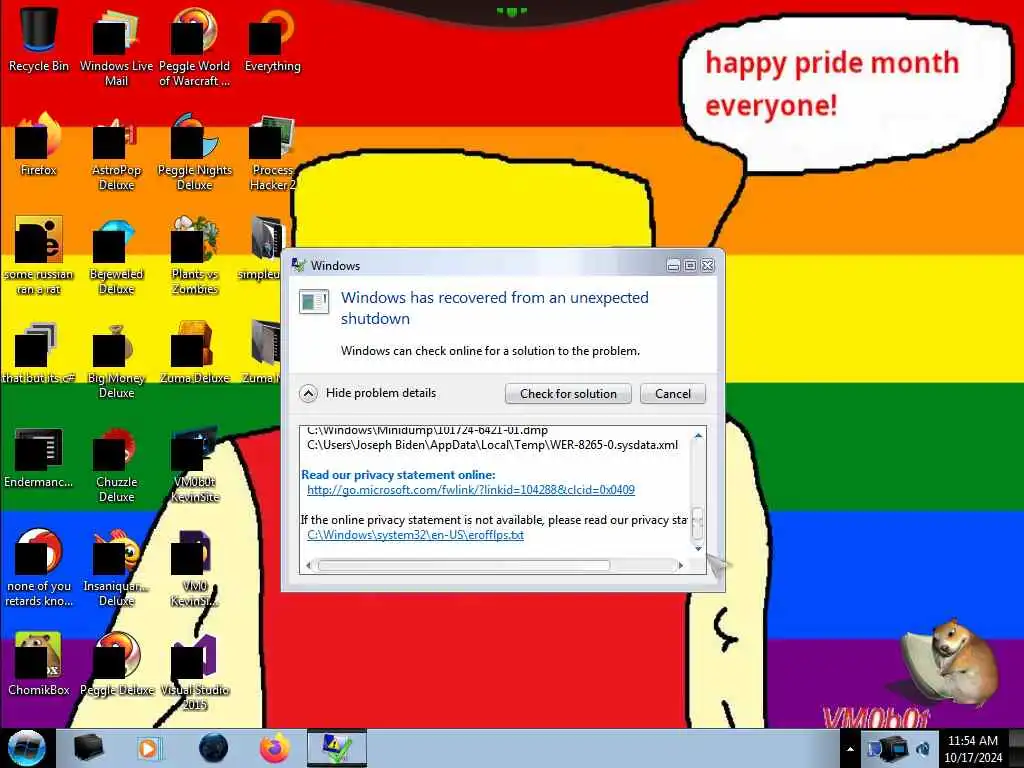Close the Windows recovery dialog
The width and height of the screenshot is (1024, 768).
[707, 265]
